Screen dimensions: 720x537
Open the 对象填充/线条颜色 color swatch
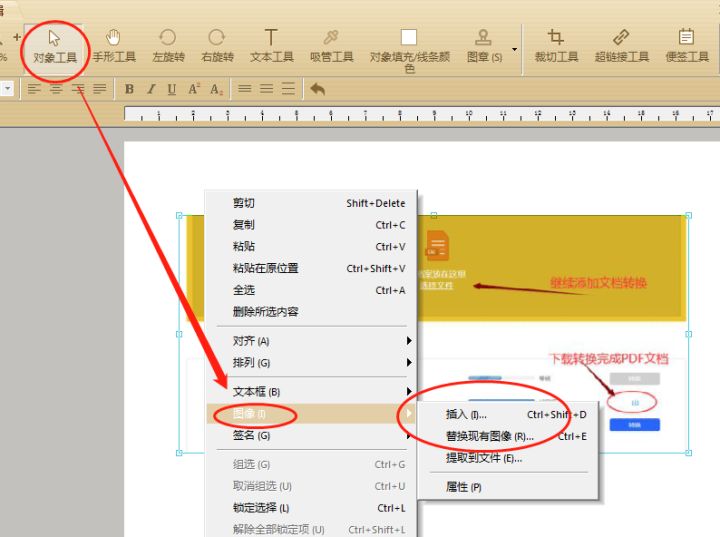(x=409, y=38)
